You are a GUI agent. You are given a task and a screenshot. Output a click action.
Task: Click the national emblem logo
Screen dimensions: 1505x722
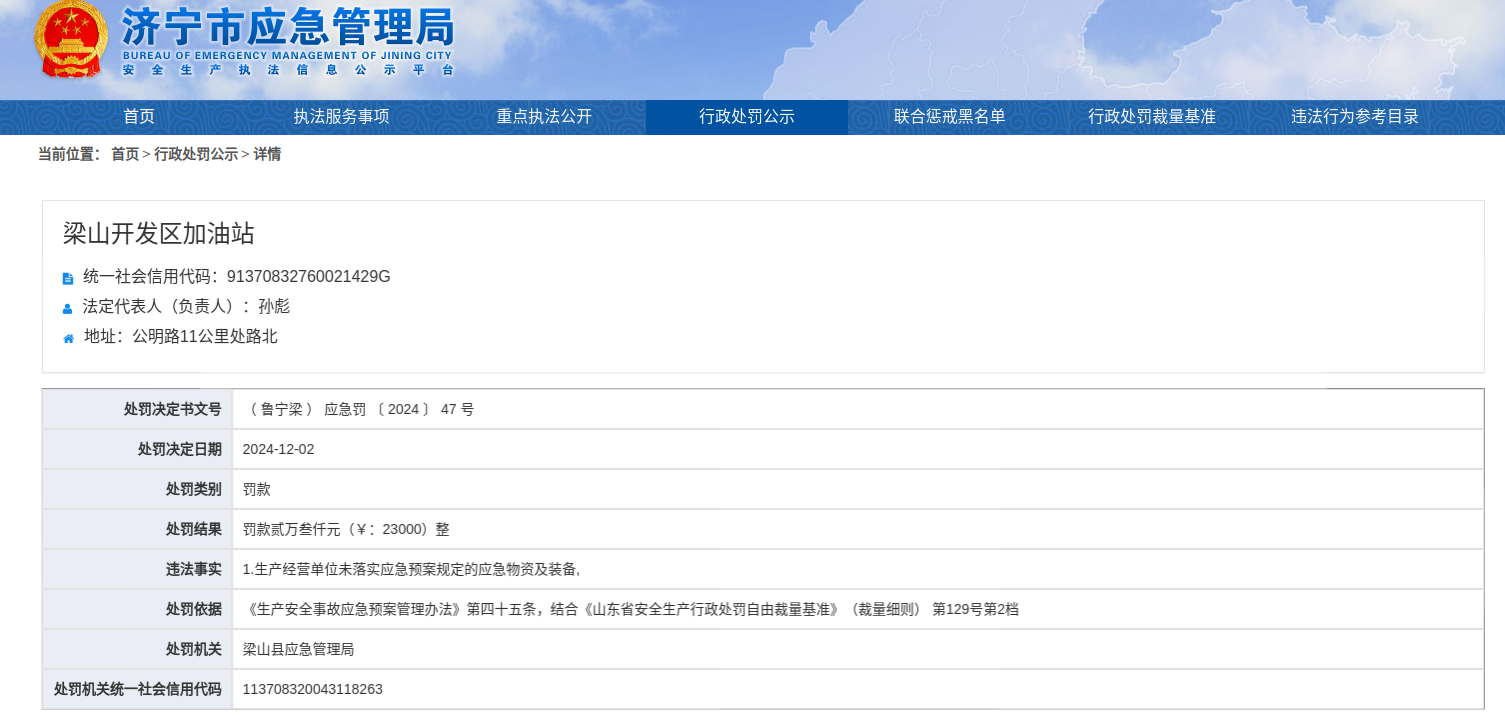pos(71,40)
